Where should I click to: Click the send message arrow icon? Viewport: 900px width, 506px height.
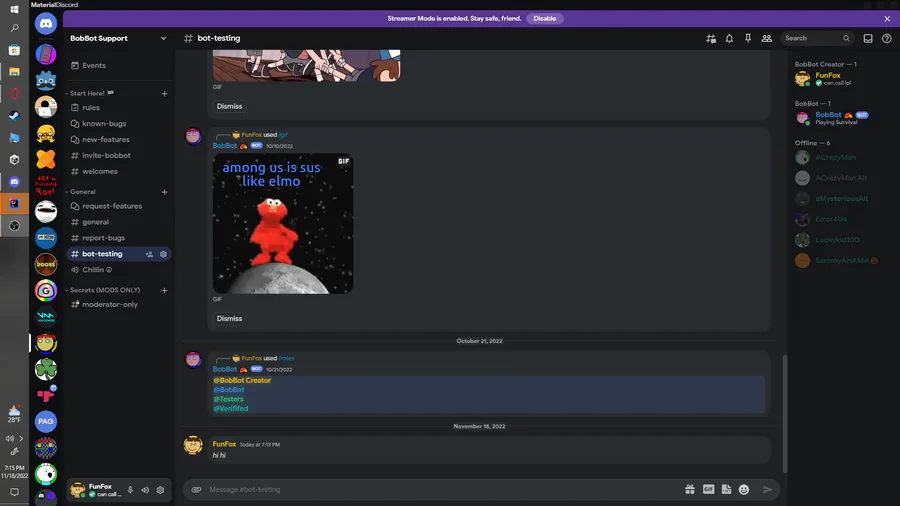click(767, 489)
